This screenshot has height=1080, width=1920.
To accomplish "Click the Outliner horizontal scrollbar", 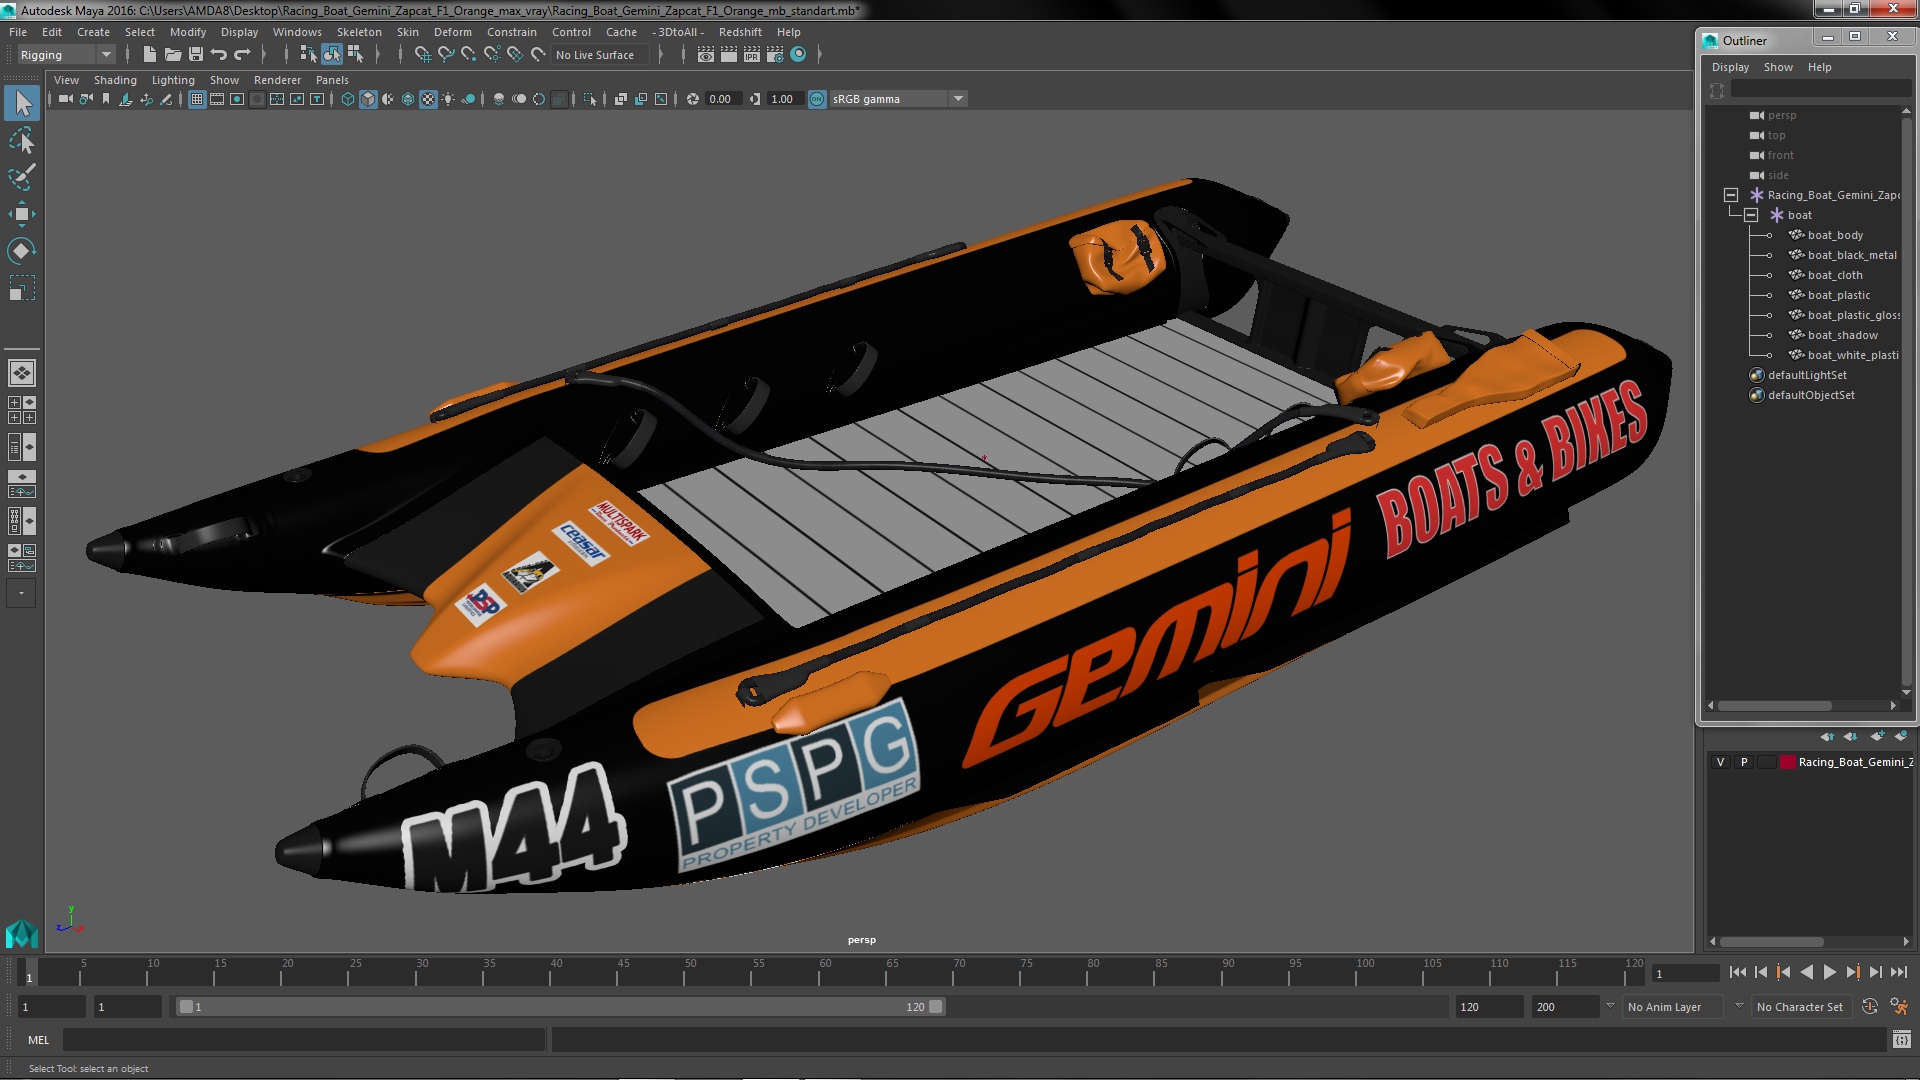I will point(1775,705).
